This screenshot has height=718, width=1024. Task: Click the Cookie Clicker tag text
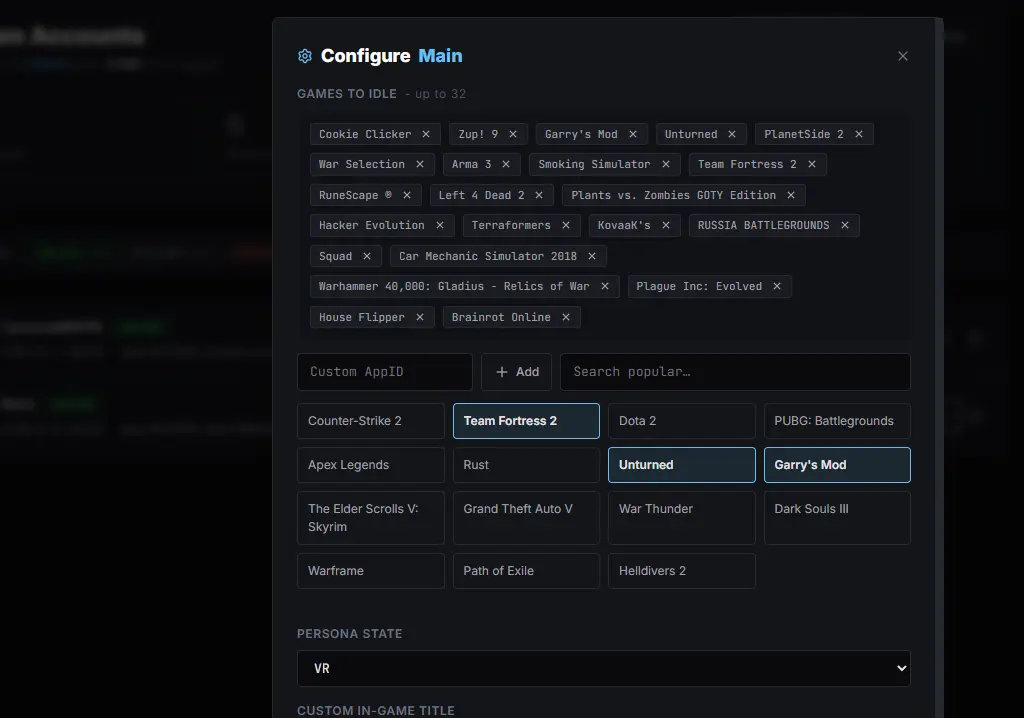tap(365, 134)
